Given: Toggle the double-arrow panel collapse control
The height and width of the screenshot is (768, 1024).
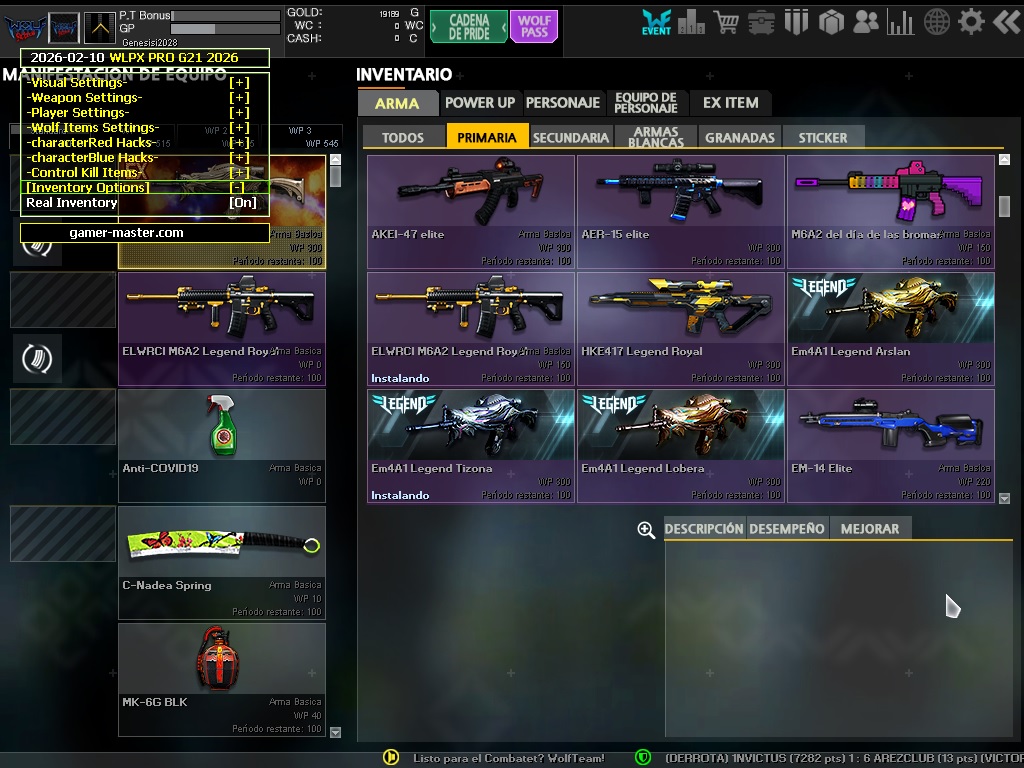Looking at the screenshot, I should [1007, 21].
